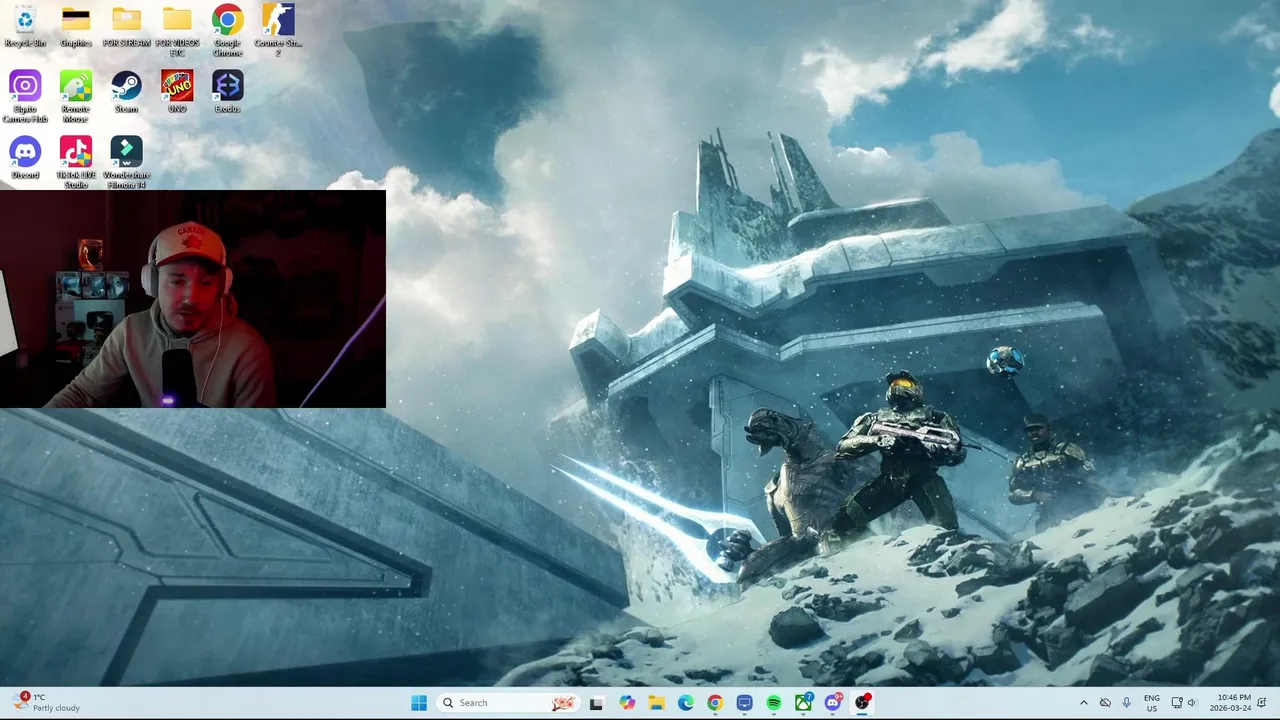Open the notification bell in the tray
Screen dimensions: 1280x720
click(x=1262, y=703)
